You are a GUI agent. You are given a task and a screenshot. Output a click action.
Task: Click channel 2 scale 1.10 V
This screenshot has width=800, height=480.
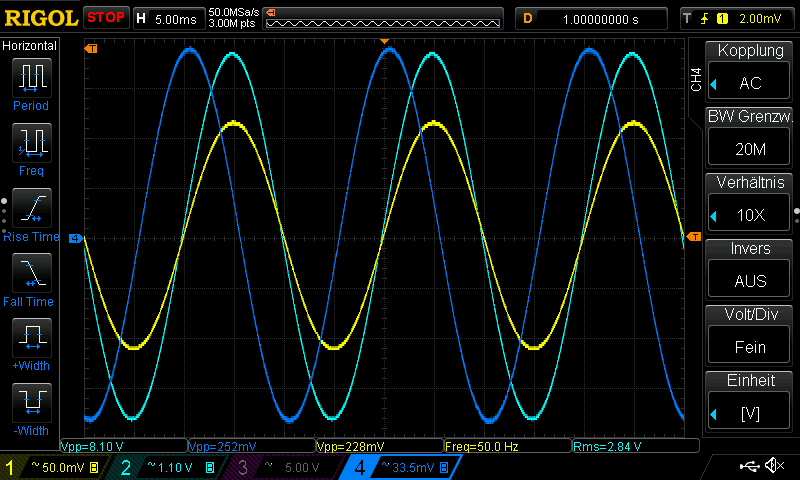point(175,467)
